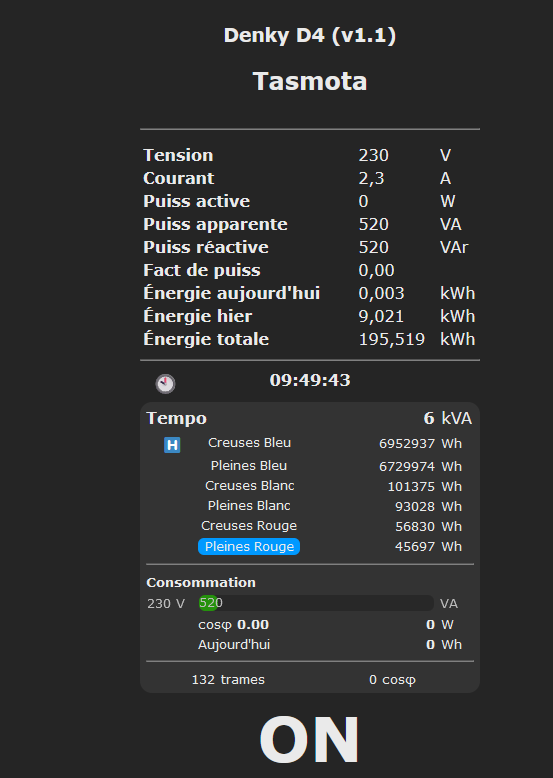Viewport: 553px width, 778px height.
Task: Select the Tempo contract label
Action: click(x=177, y=418)
